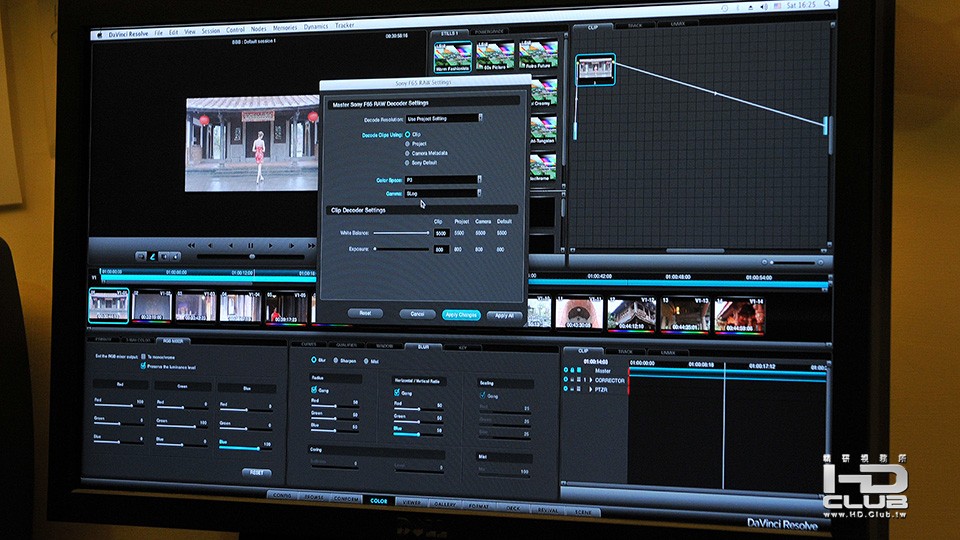Select Camera Metadata radio option

(408, 153)
